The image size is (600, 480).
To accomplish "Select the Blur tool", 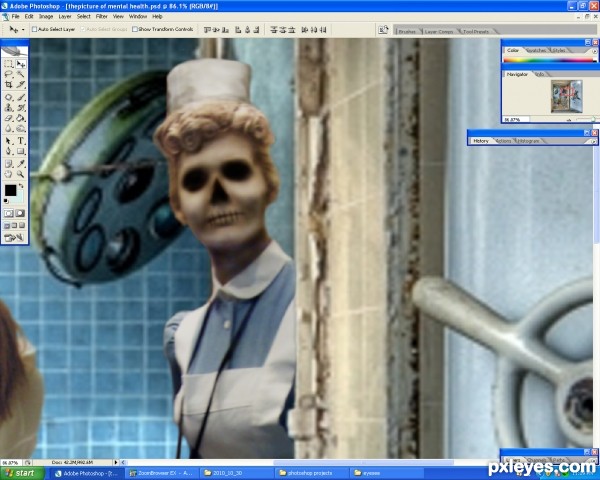I will pyautogui.click(x=9, y=128).
